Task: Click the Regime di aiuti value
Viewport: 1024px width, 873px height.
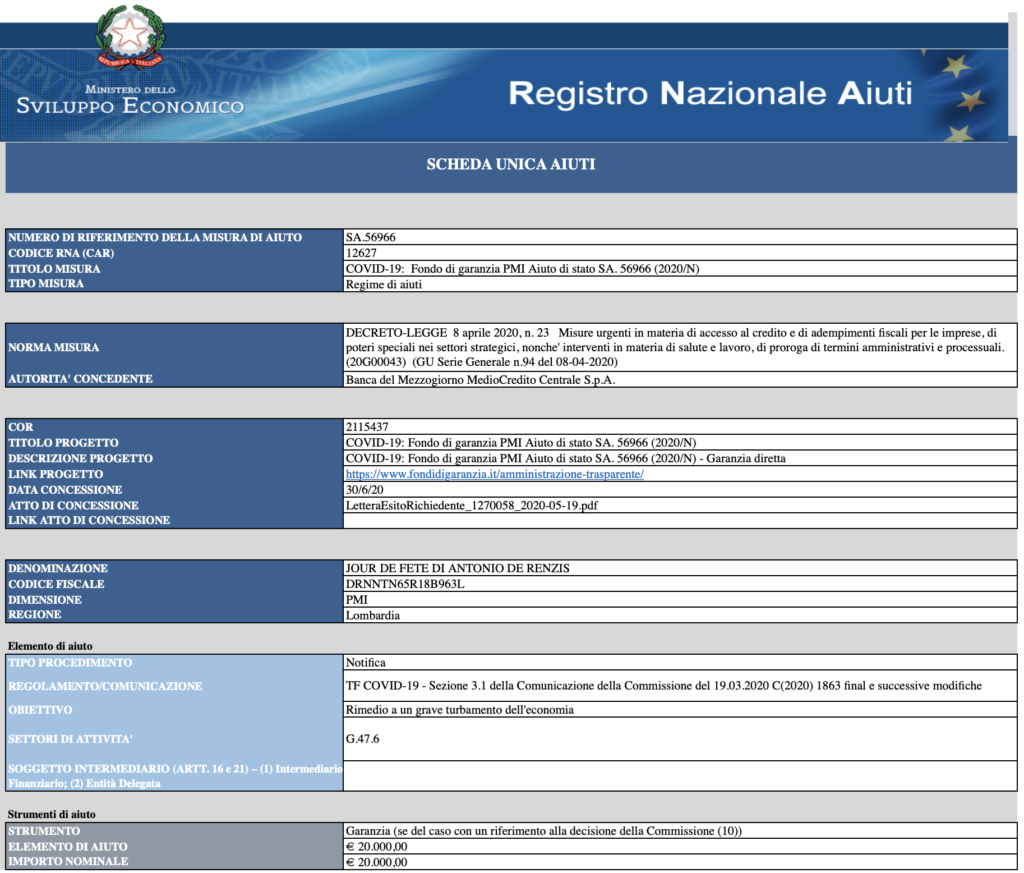Action: (383, 284)
